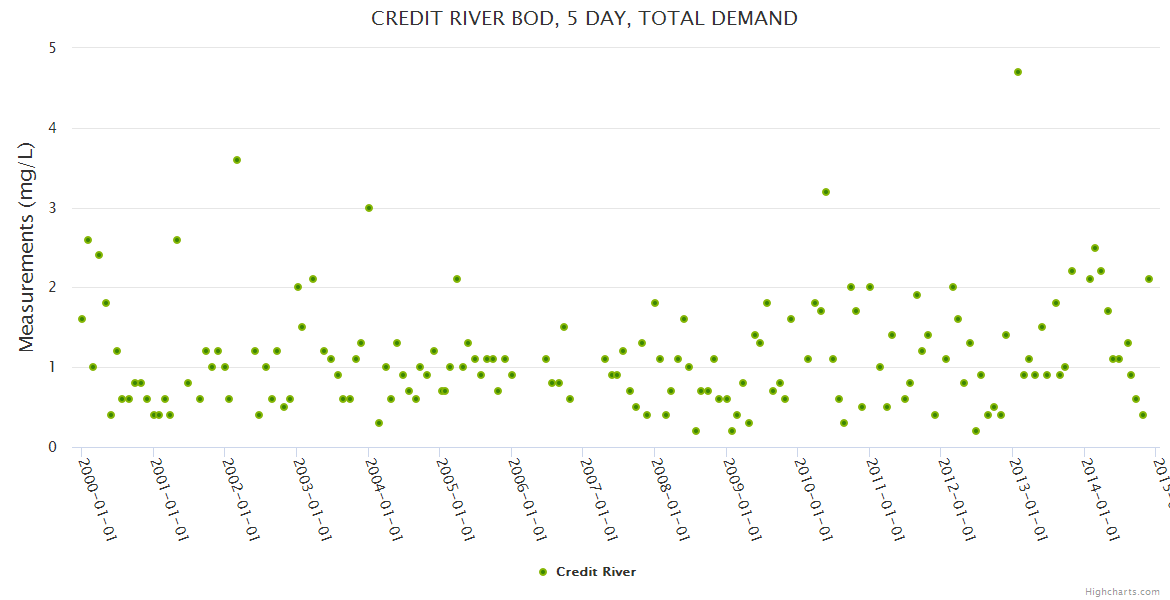Select the highest data point near 4.7 mg/L
Screen dimensions: 1170x600
pyautogui.click(x=1017, y=72)
